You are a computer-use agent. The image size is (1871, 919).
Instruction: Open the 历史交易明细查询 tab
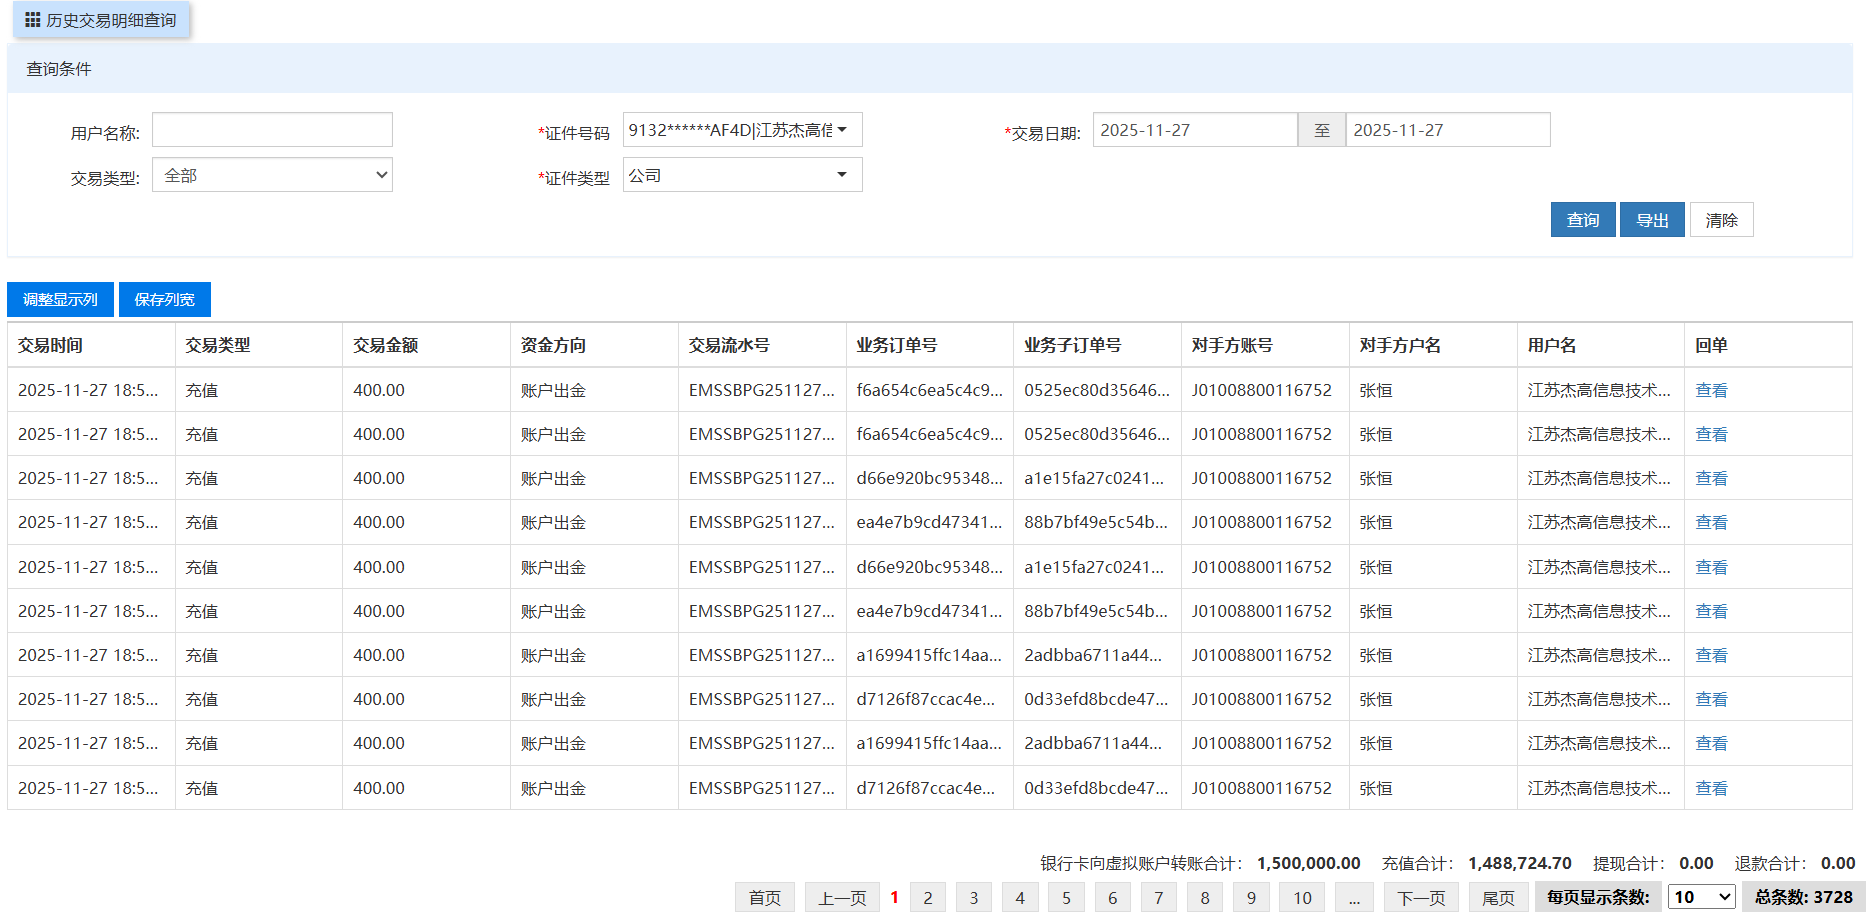(x=110, y=20)
